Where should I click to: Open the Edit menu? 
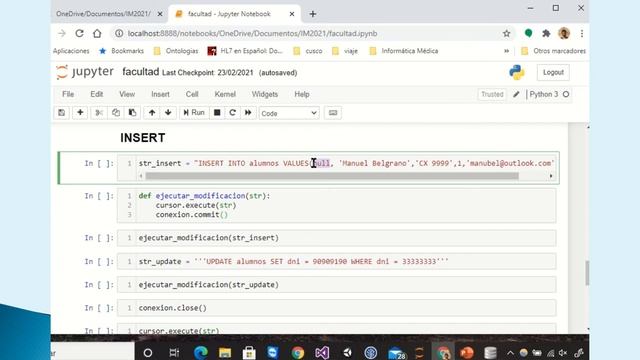tap(97, 94)
